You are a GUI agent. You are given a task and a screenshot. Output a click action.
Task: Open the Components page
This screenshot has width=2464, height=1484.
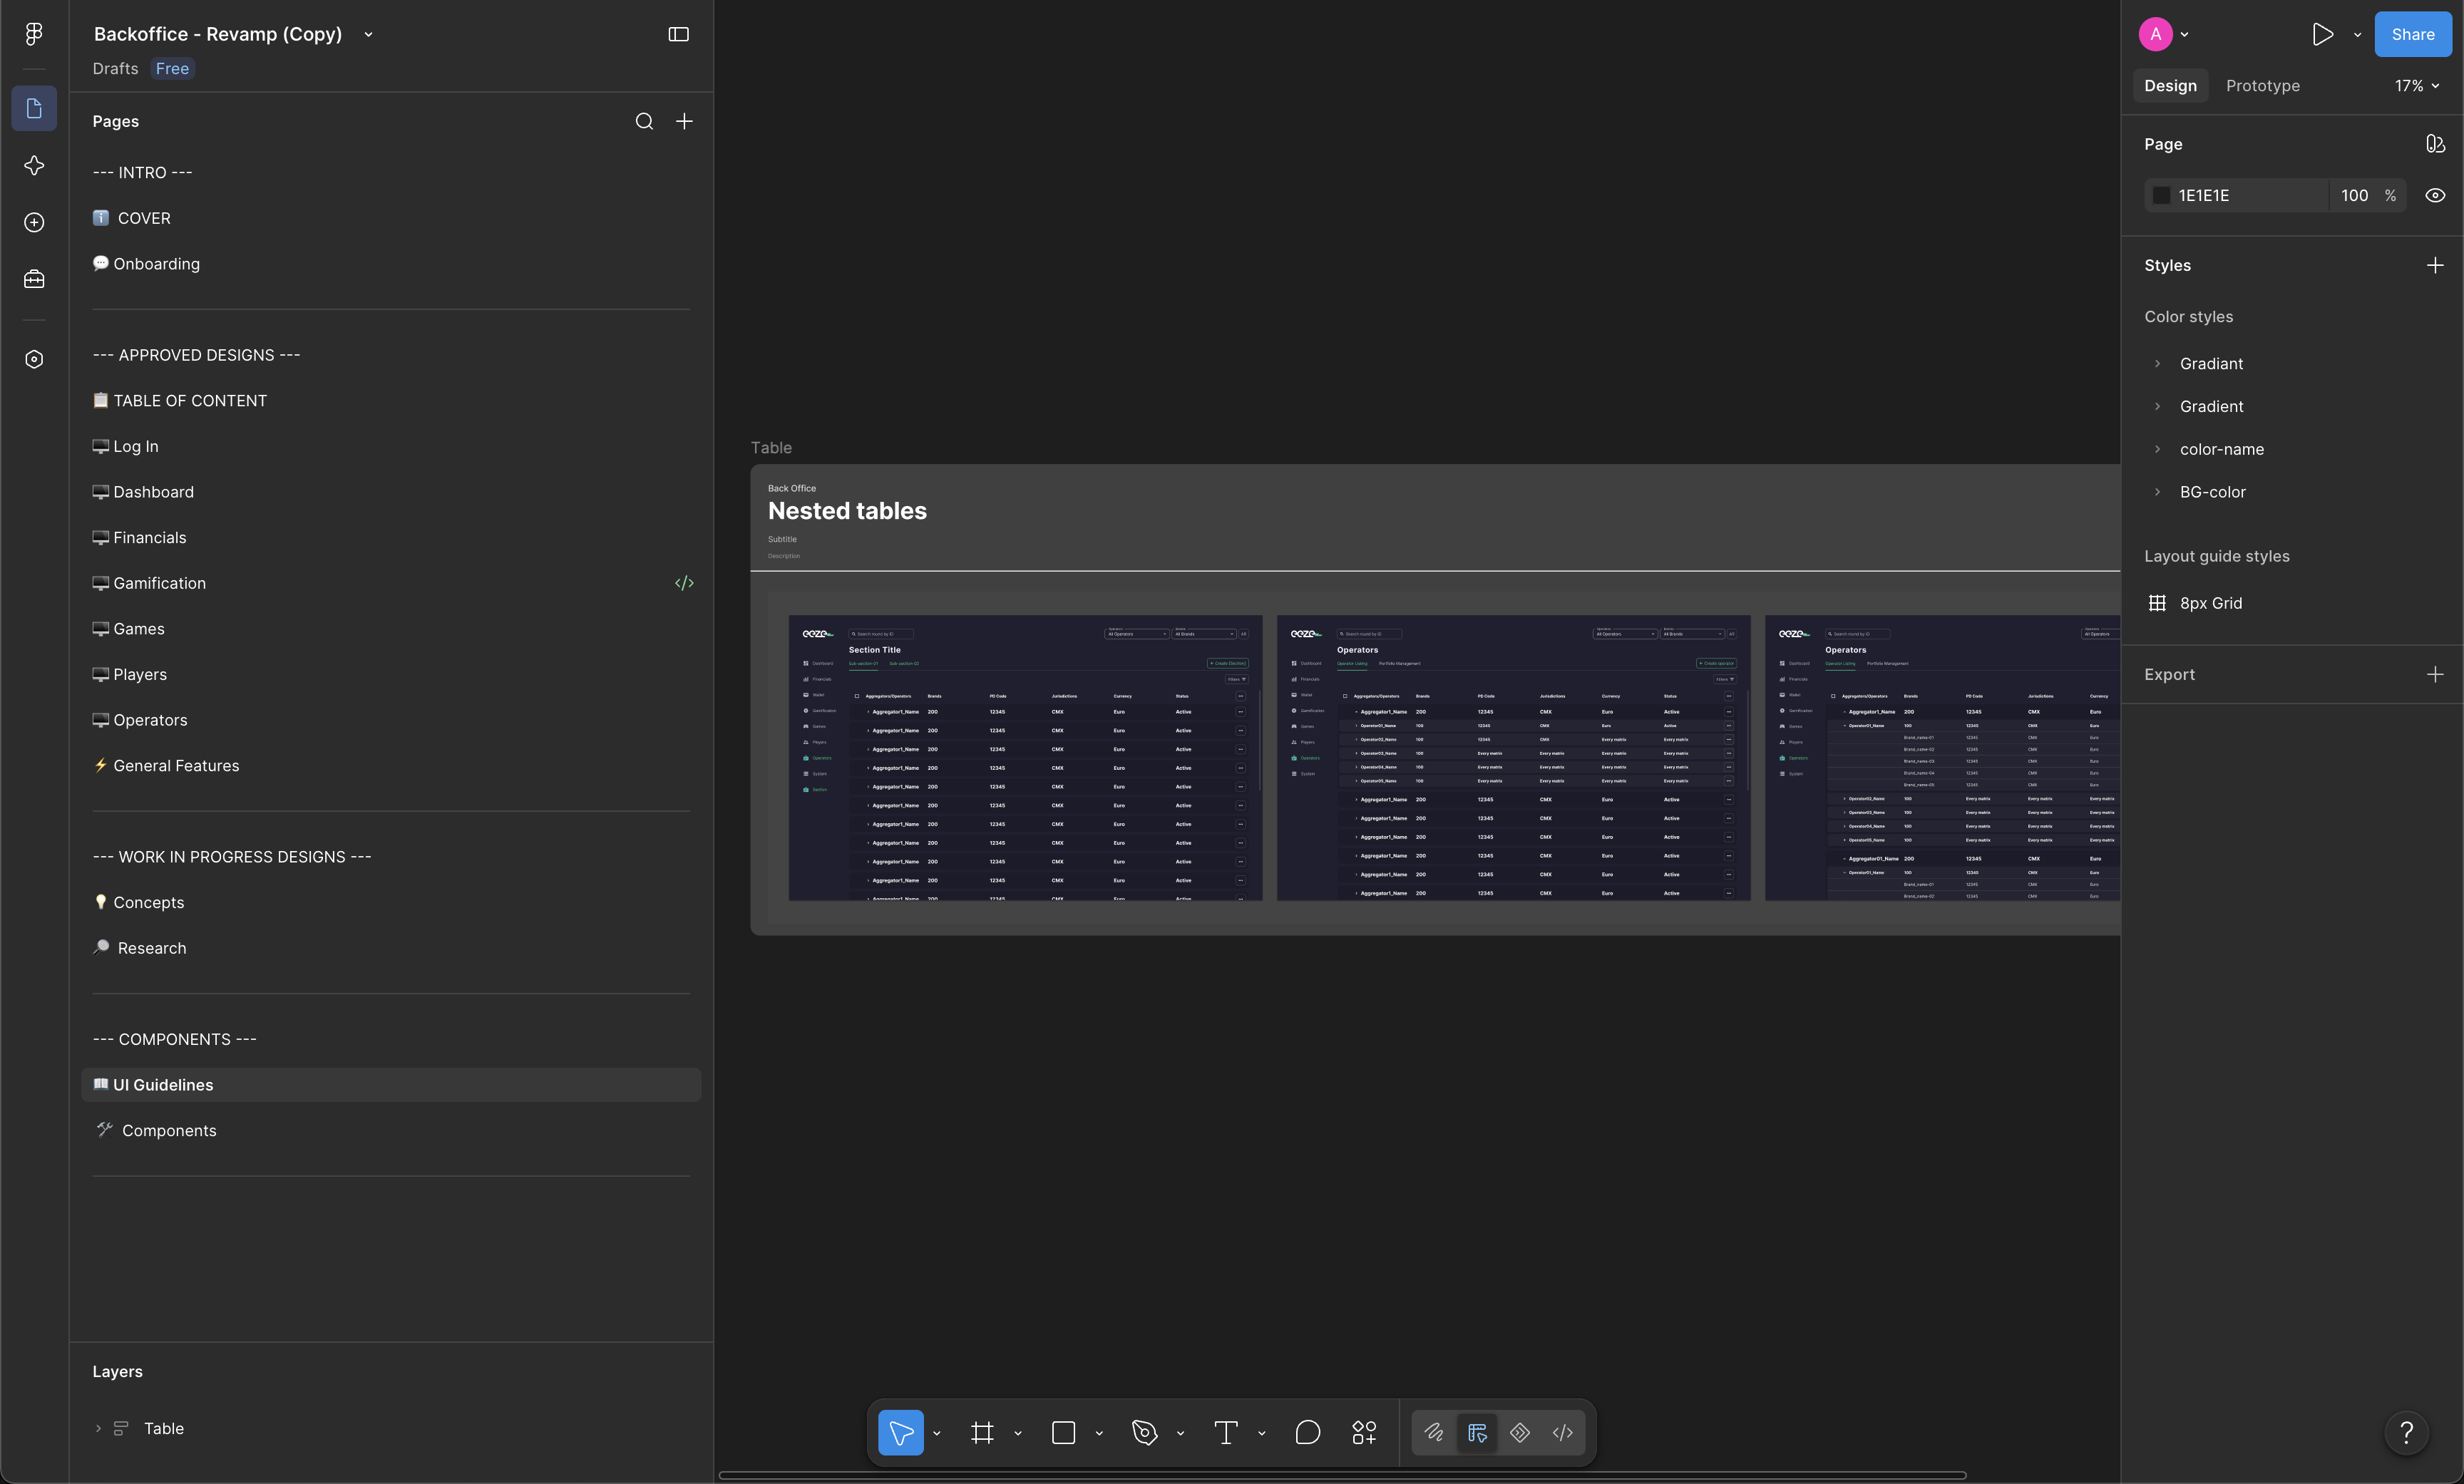point(391,1130)
